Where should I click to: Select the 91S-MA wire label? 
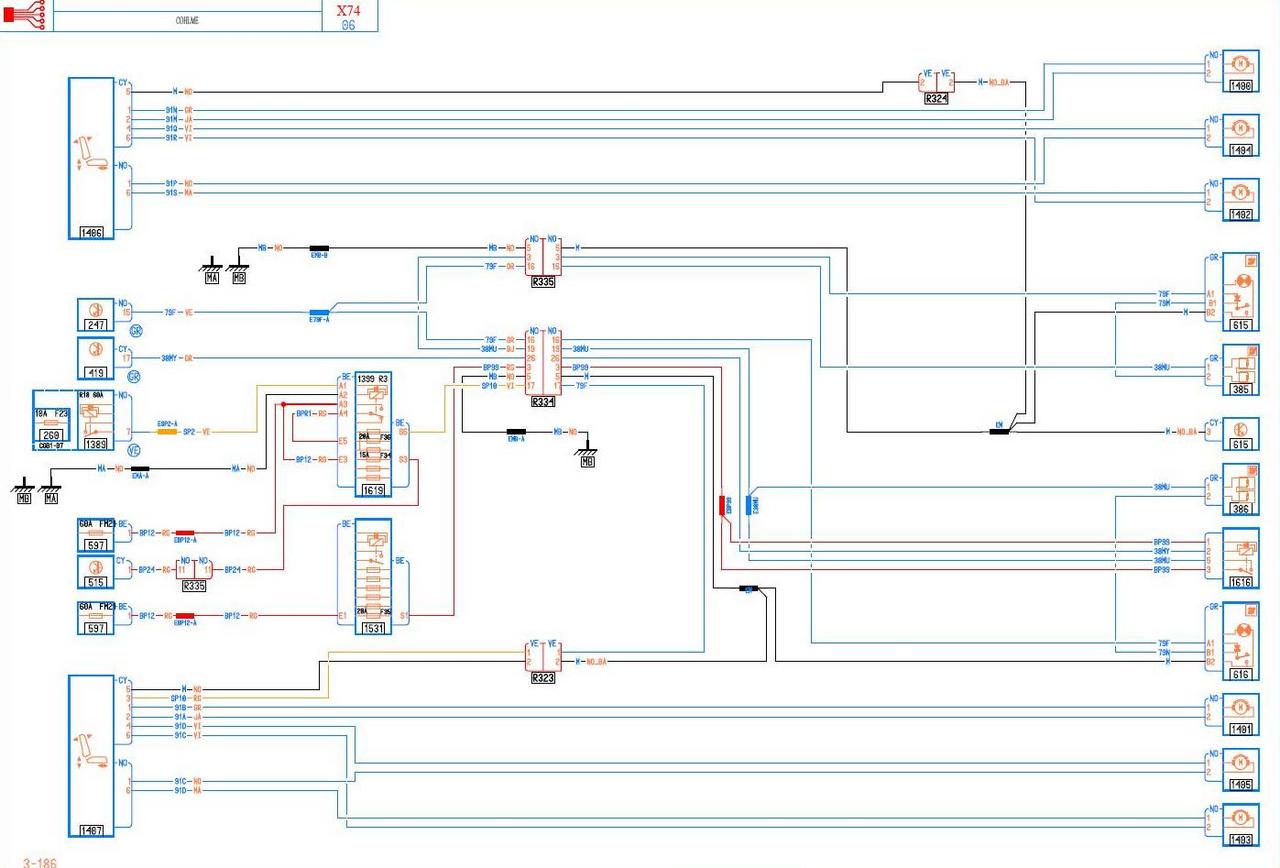point(179,193)
